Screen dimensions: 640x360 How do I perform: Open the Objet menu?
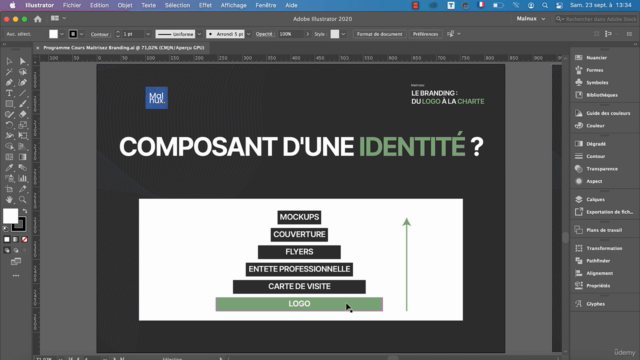[x=125, y=5]
